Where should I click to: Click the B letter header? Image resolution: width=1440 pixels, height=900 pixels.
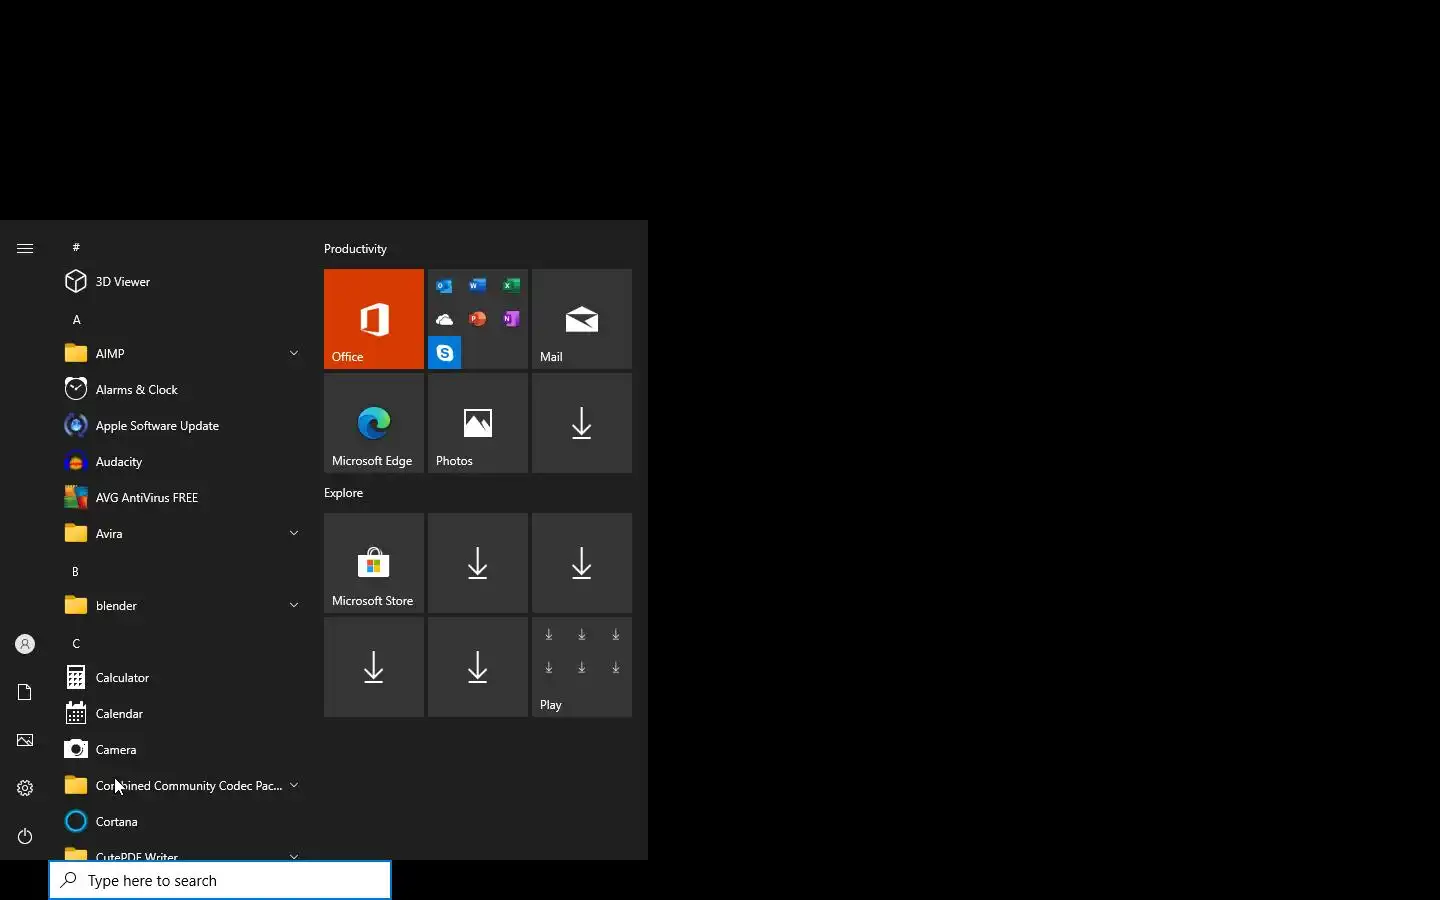[x=75, y=572]
